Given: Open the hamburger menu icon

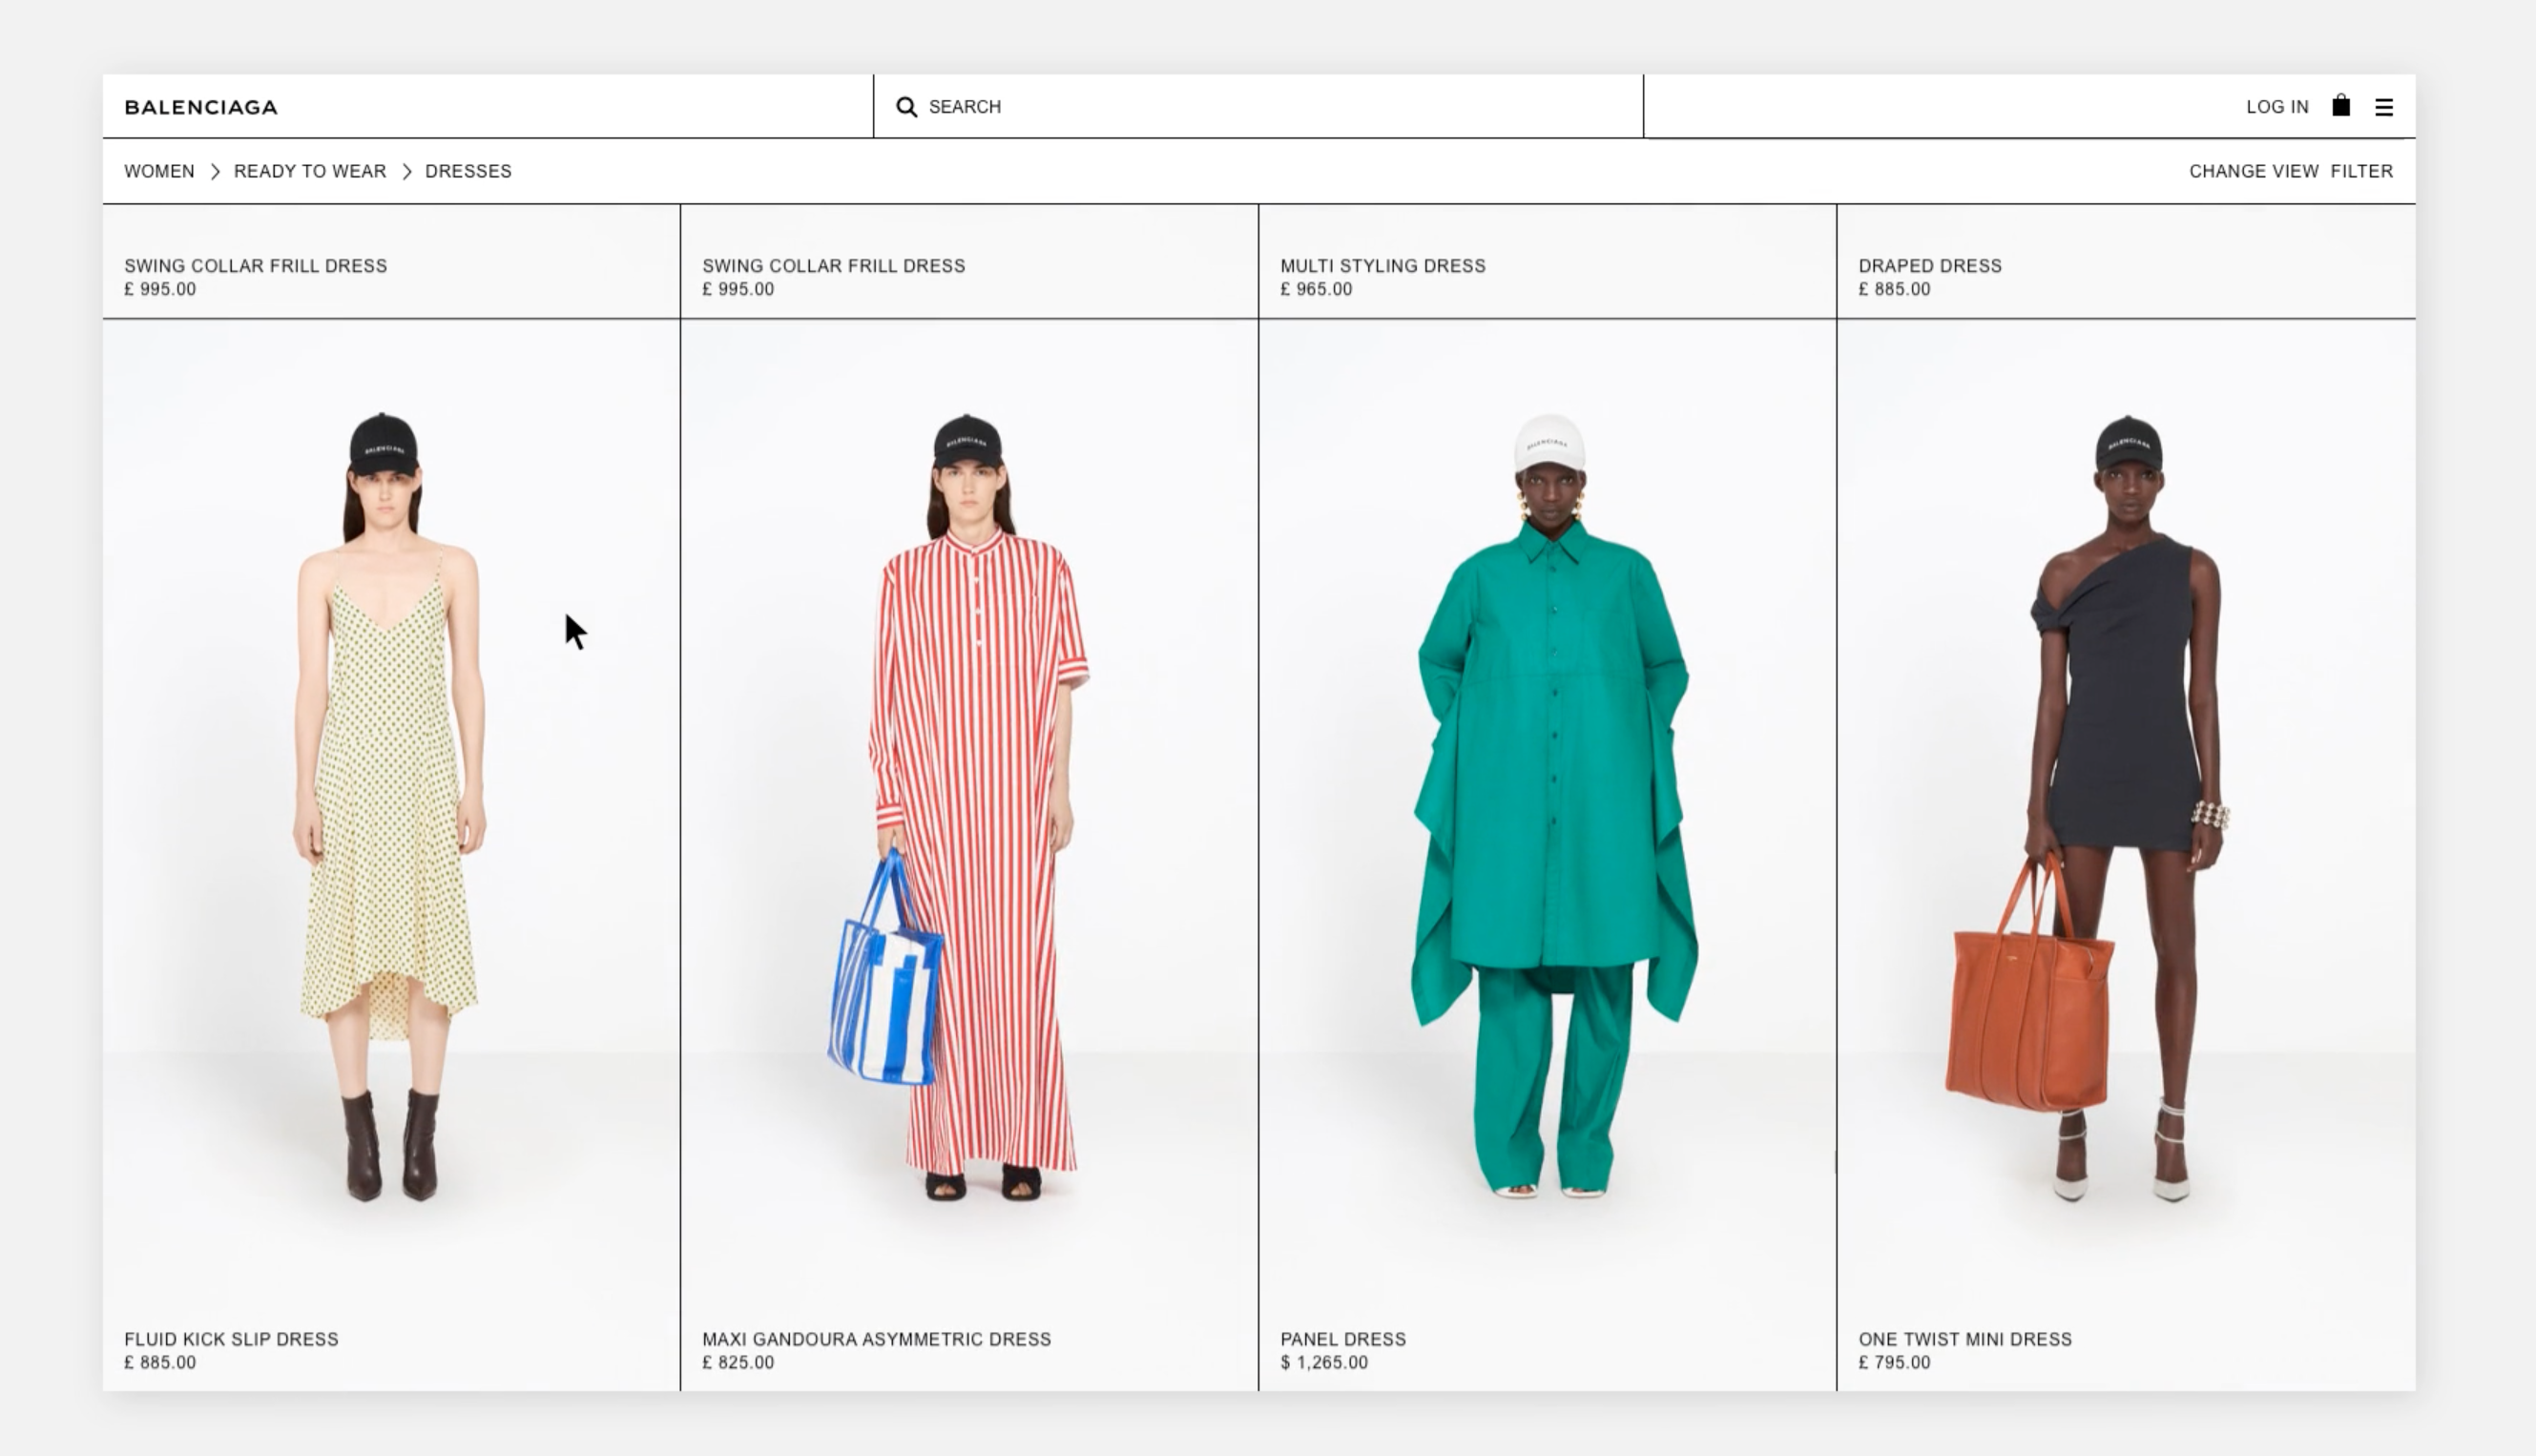Looking at the screenshot, I should (2384, 107).
